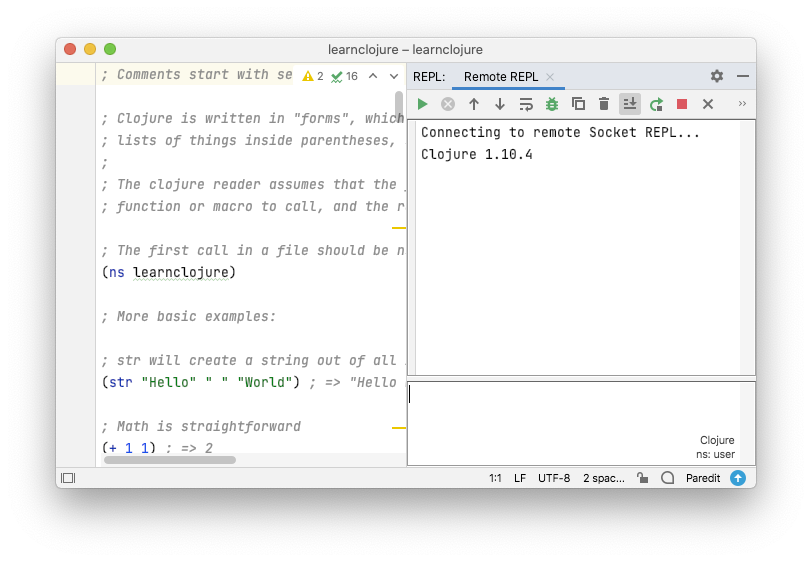This screenshot has width=812, height=562.
Task: Click the editor horizontal scrollbar thumb
Action: tap(170, 460)
